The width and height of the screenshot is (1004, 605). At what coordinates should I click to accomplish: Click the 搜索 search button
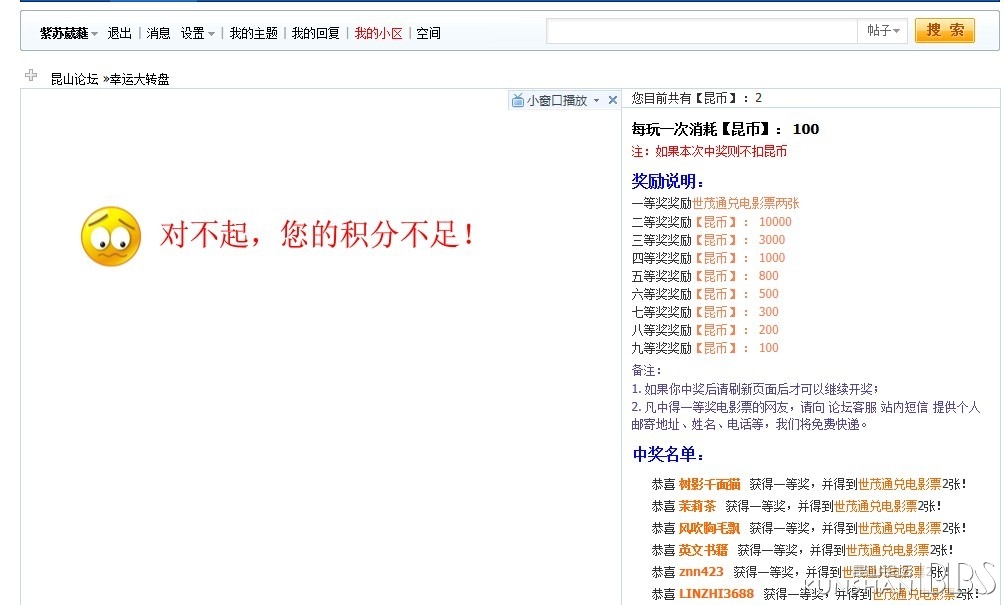[944, 31]
